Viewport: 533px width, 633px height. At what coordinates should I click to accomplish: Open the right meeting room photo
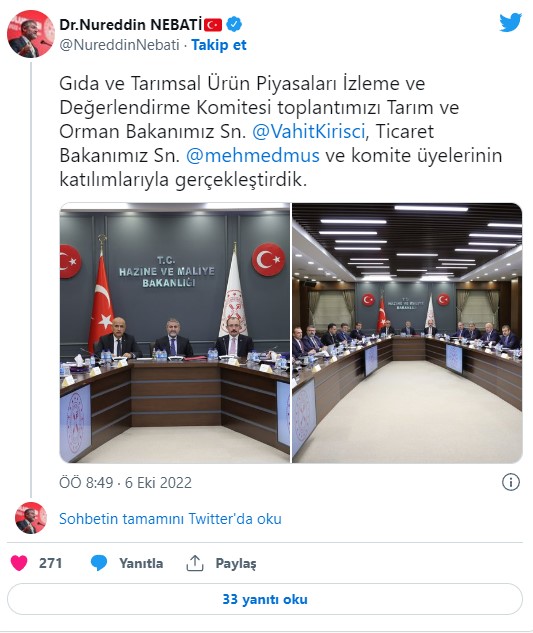point(407,333)
